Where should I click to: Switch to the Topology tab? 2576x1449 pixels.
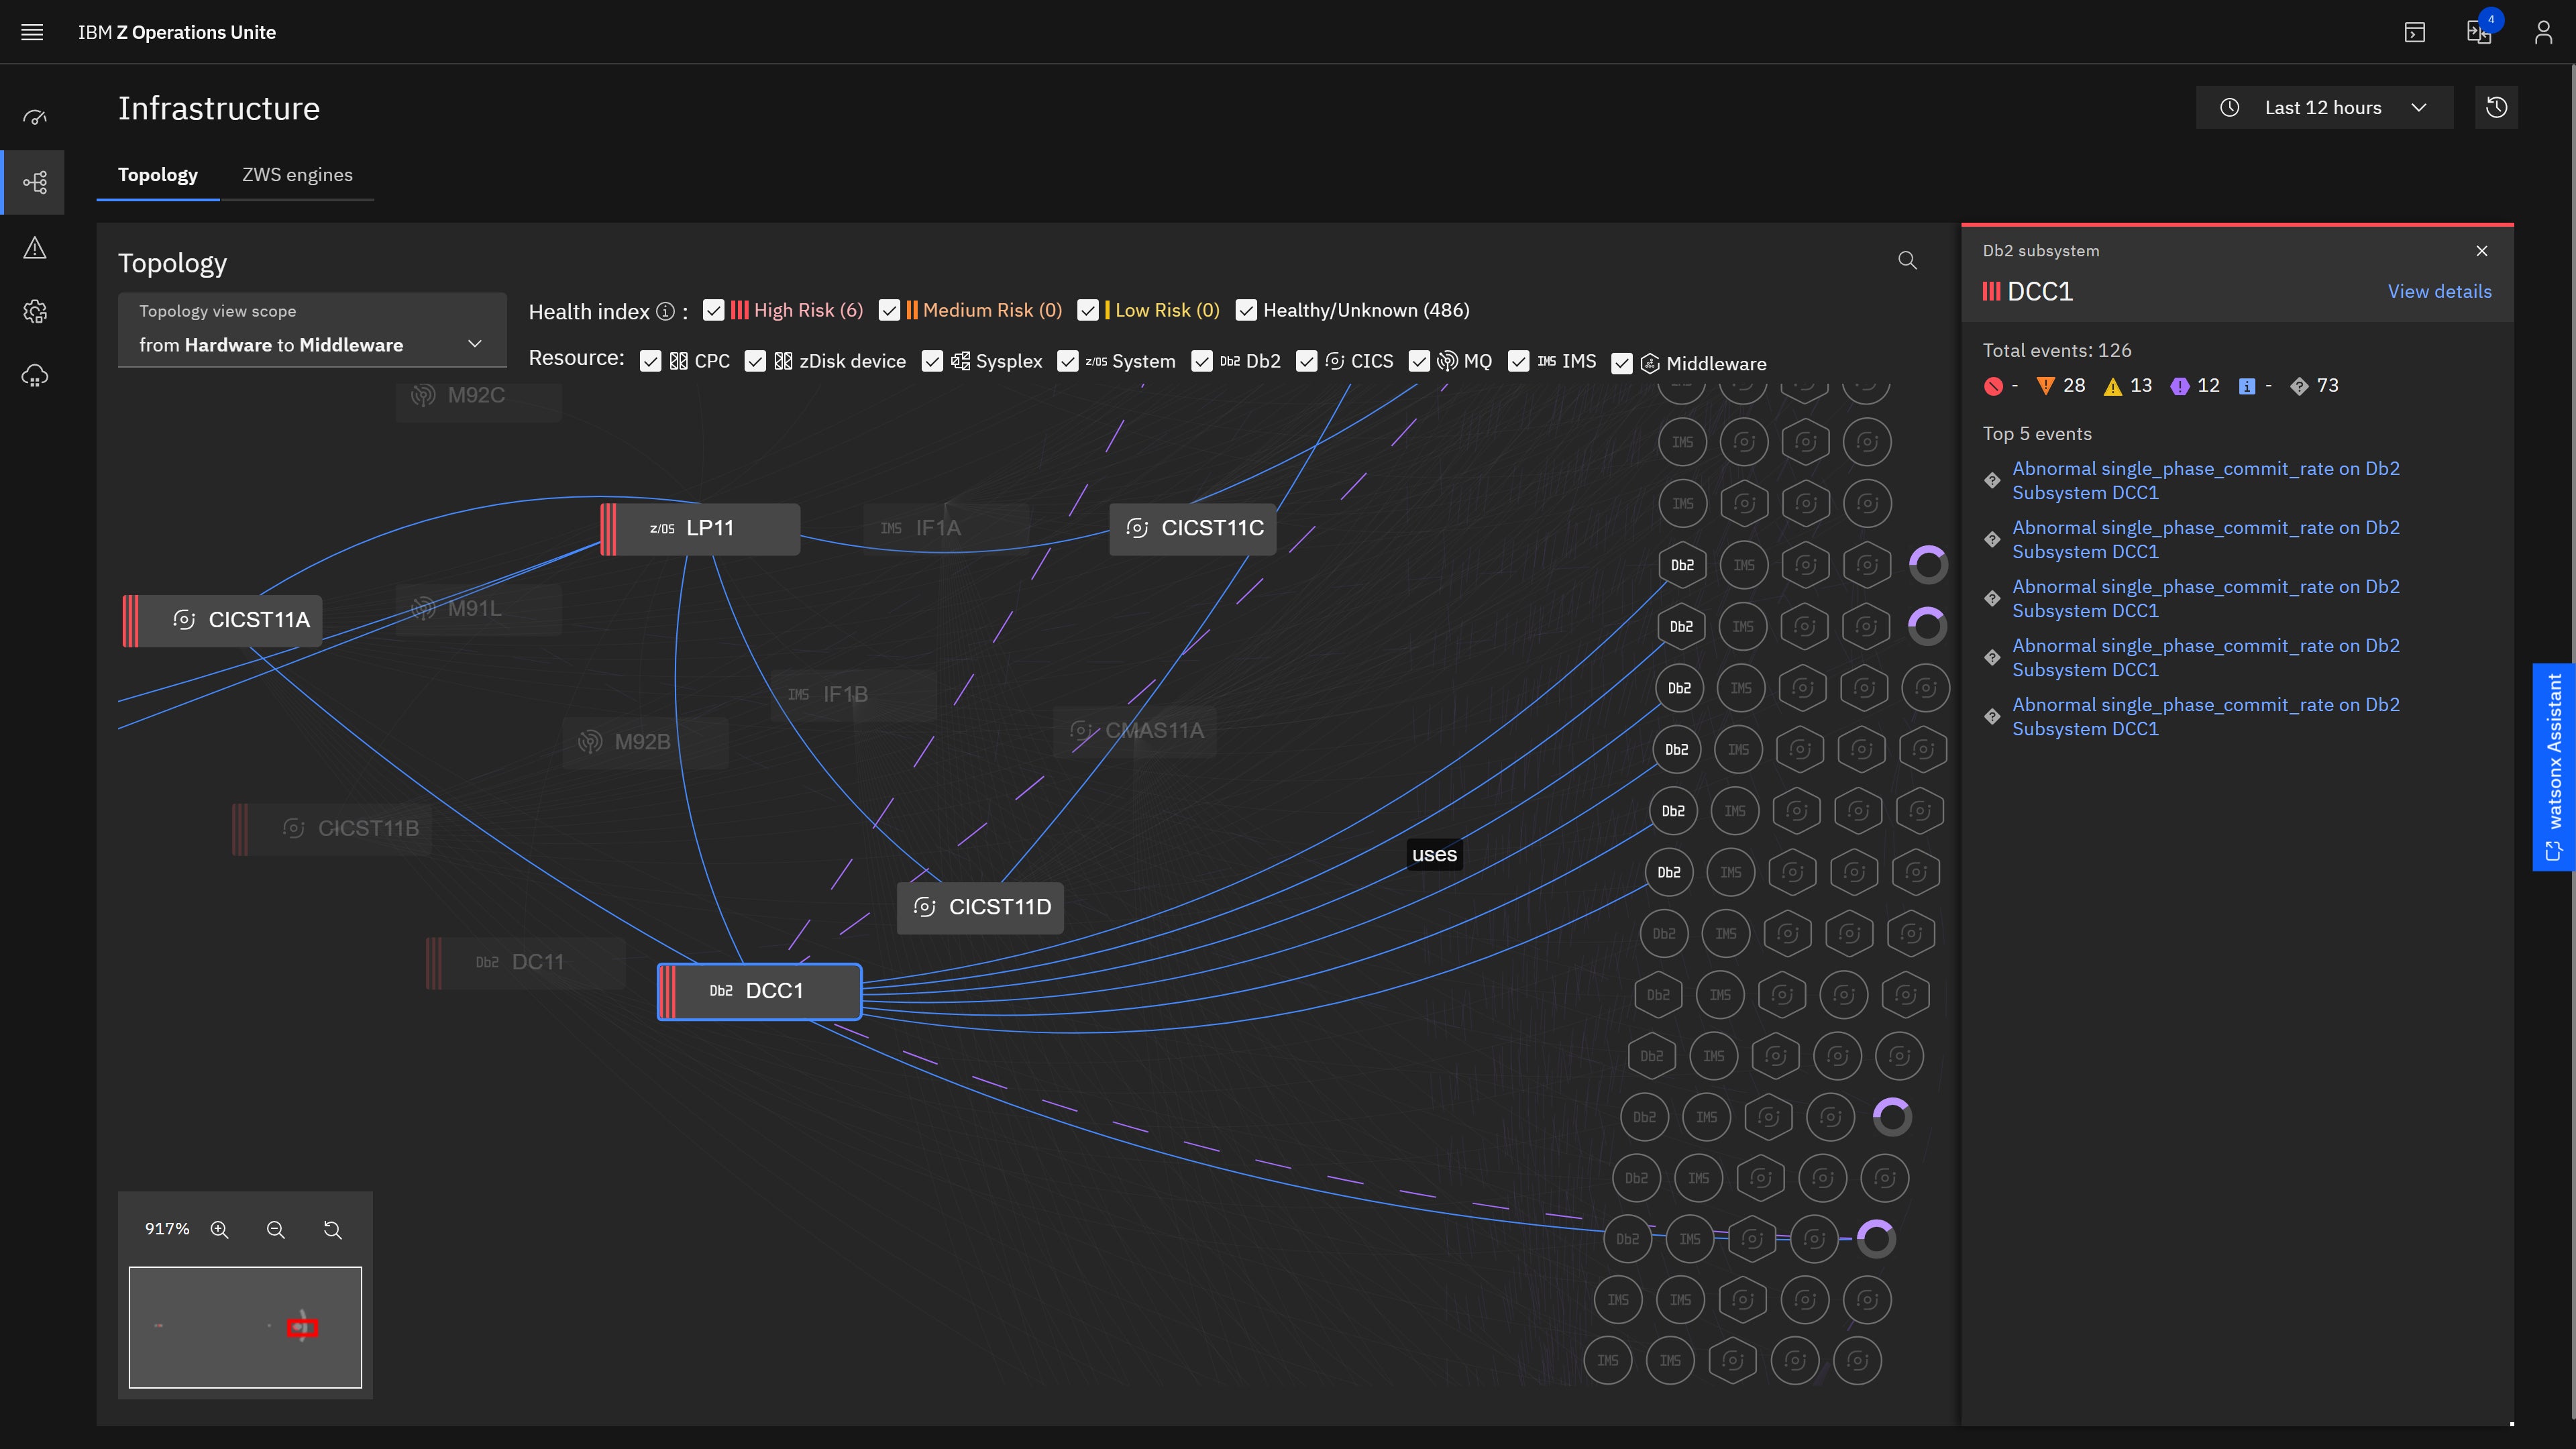click(x=158, y=175)
